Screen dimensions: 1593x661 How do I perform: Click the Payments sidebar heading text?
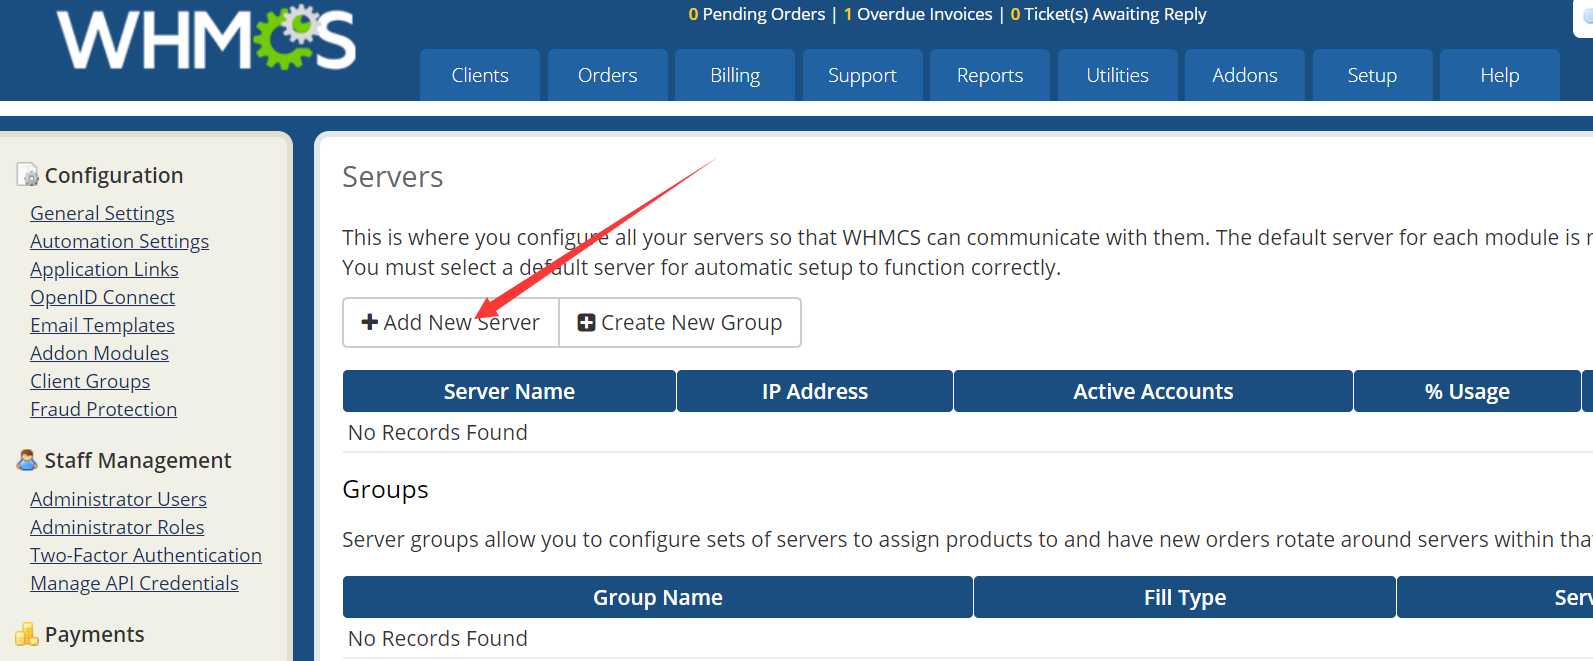tap(95, 634)
